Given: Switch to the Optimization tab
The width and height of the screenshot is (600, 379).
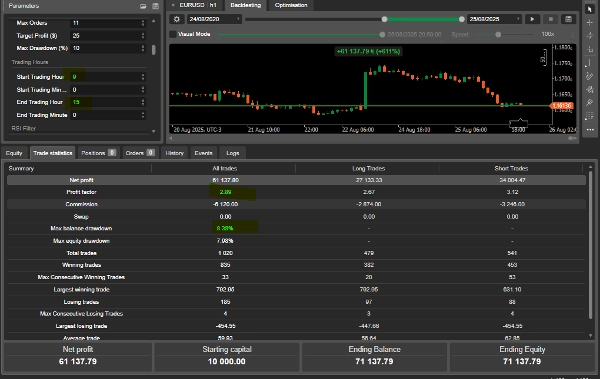Looking at the screenshot, I should (x=291, y=5).
